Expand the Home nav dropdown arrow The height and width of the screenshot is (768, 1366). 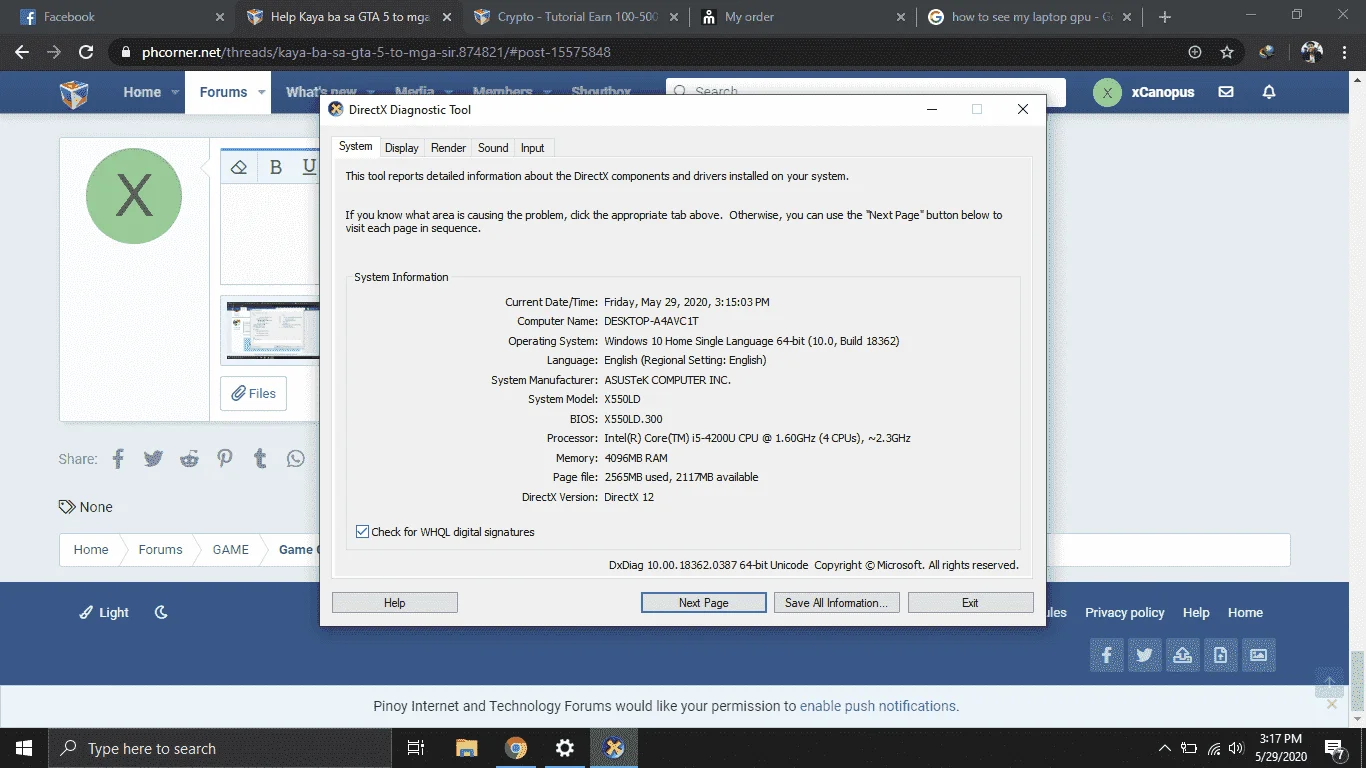point(176,92)
